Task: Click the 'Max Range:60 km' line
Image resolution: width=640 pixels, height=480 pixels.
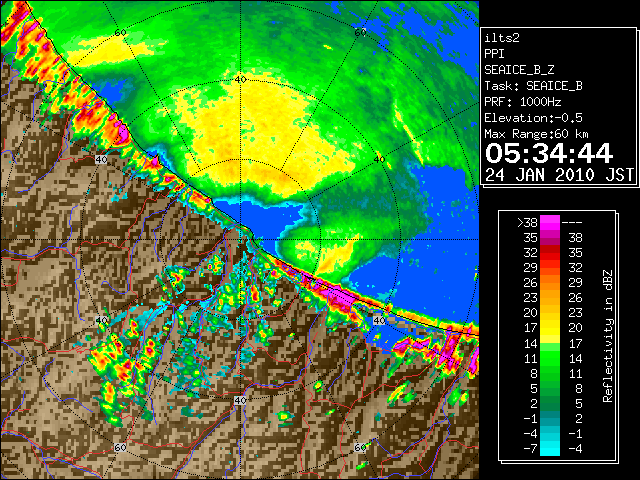Action: click(536, 134)
